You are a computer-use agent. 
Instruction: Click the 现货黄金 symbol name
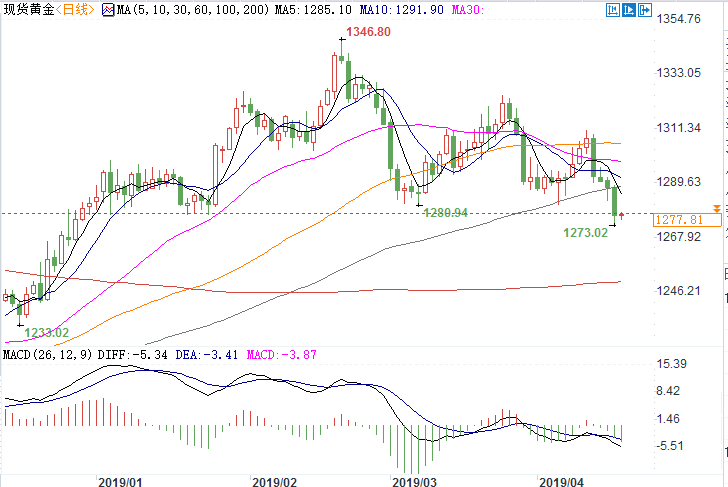coord(26,10)
